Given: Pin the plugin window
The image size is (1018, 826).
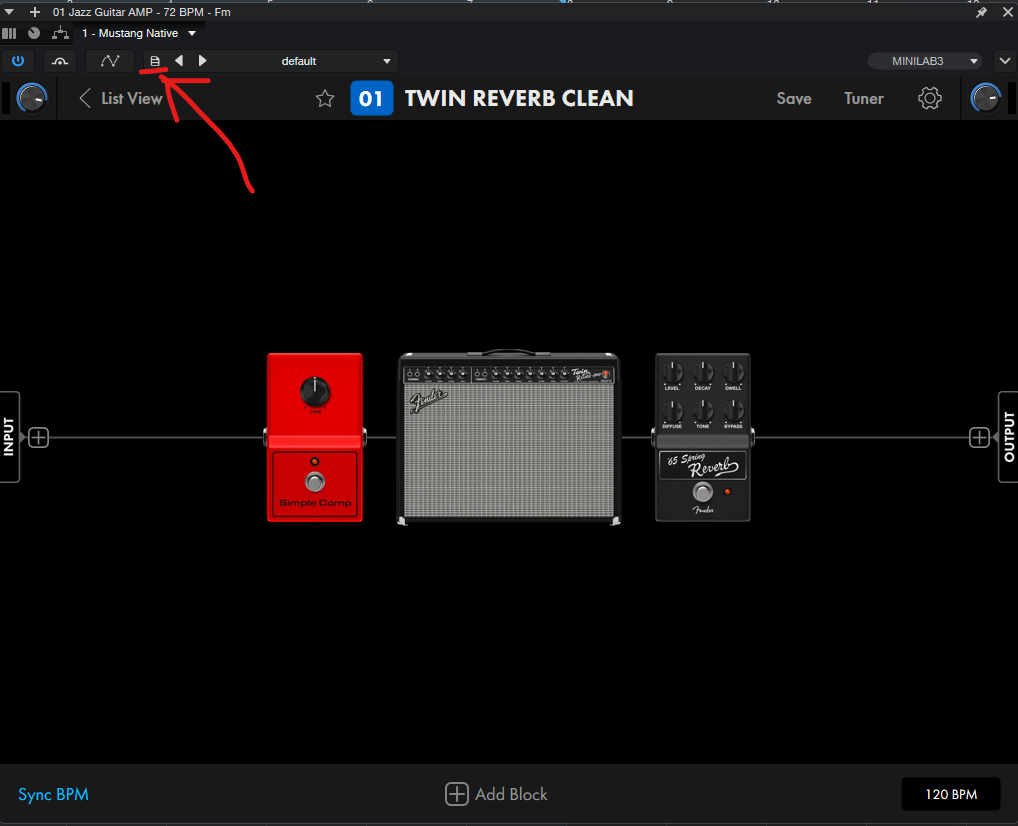Looking at the screenshot, I should 981,12.
